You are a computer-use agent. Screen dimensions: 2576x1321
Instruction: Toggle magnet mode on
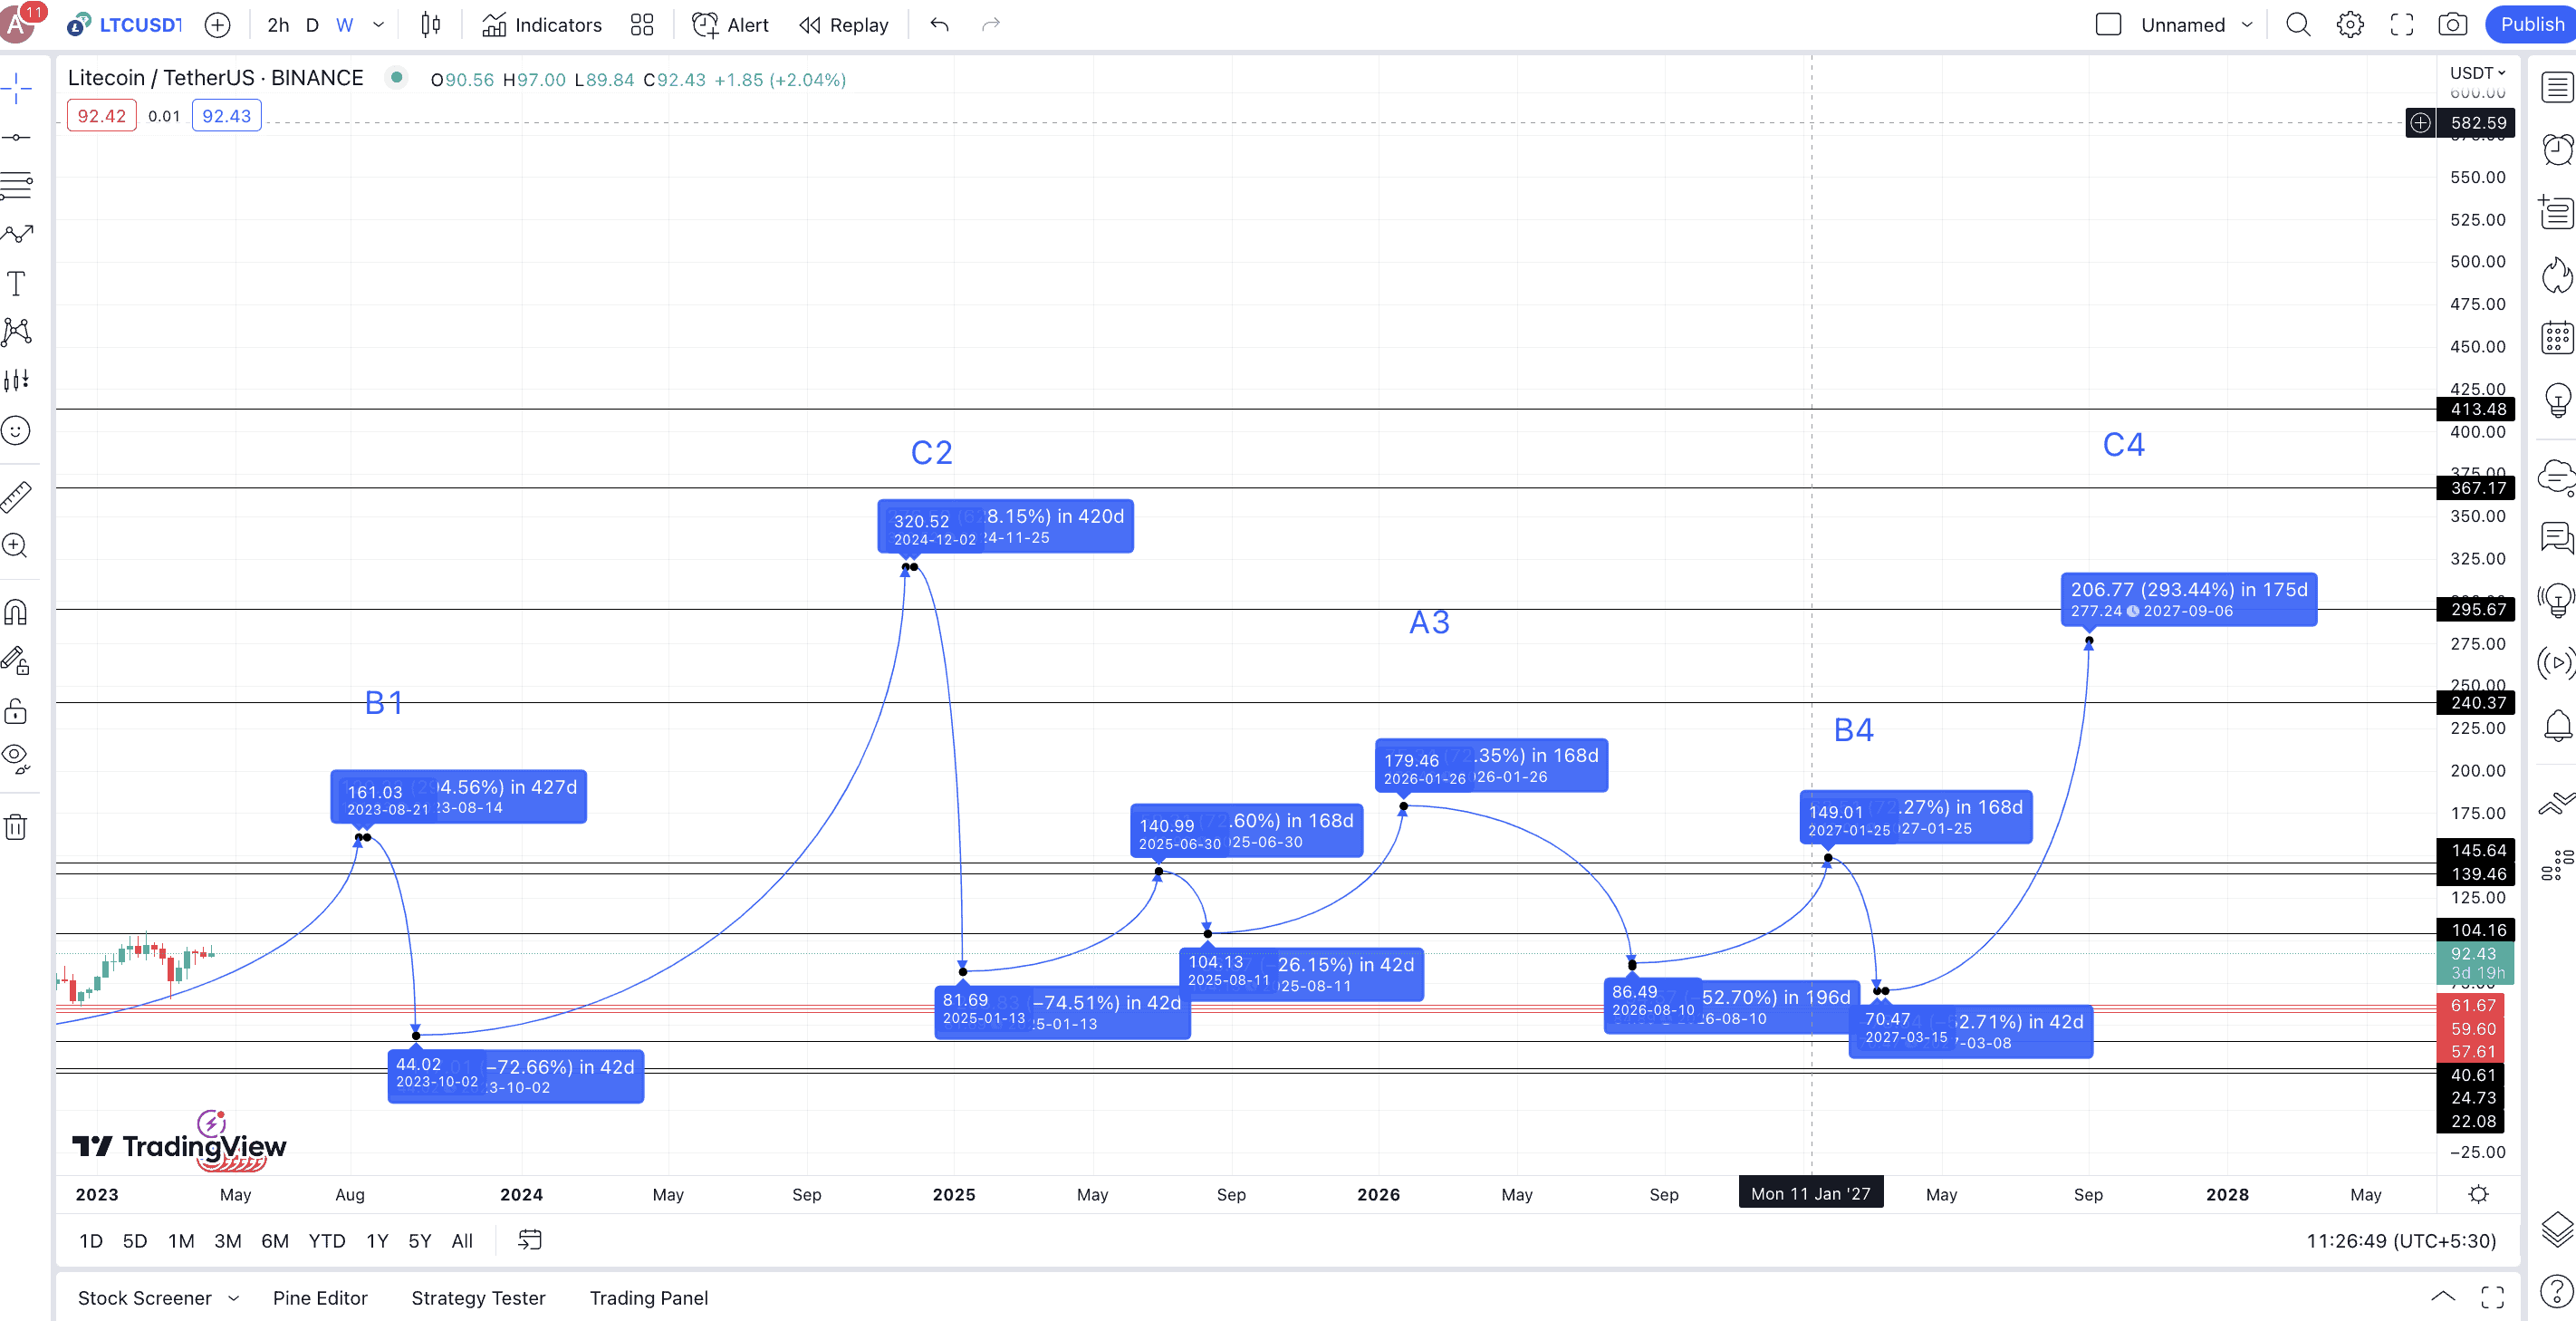[x=17, y=612]
